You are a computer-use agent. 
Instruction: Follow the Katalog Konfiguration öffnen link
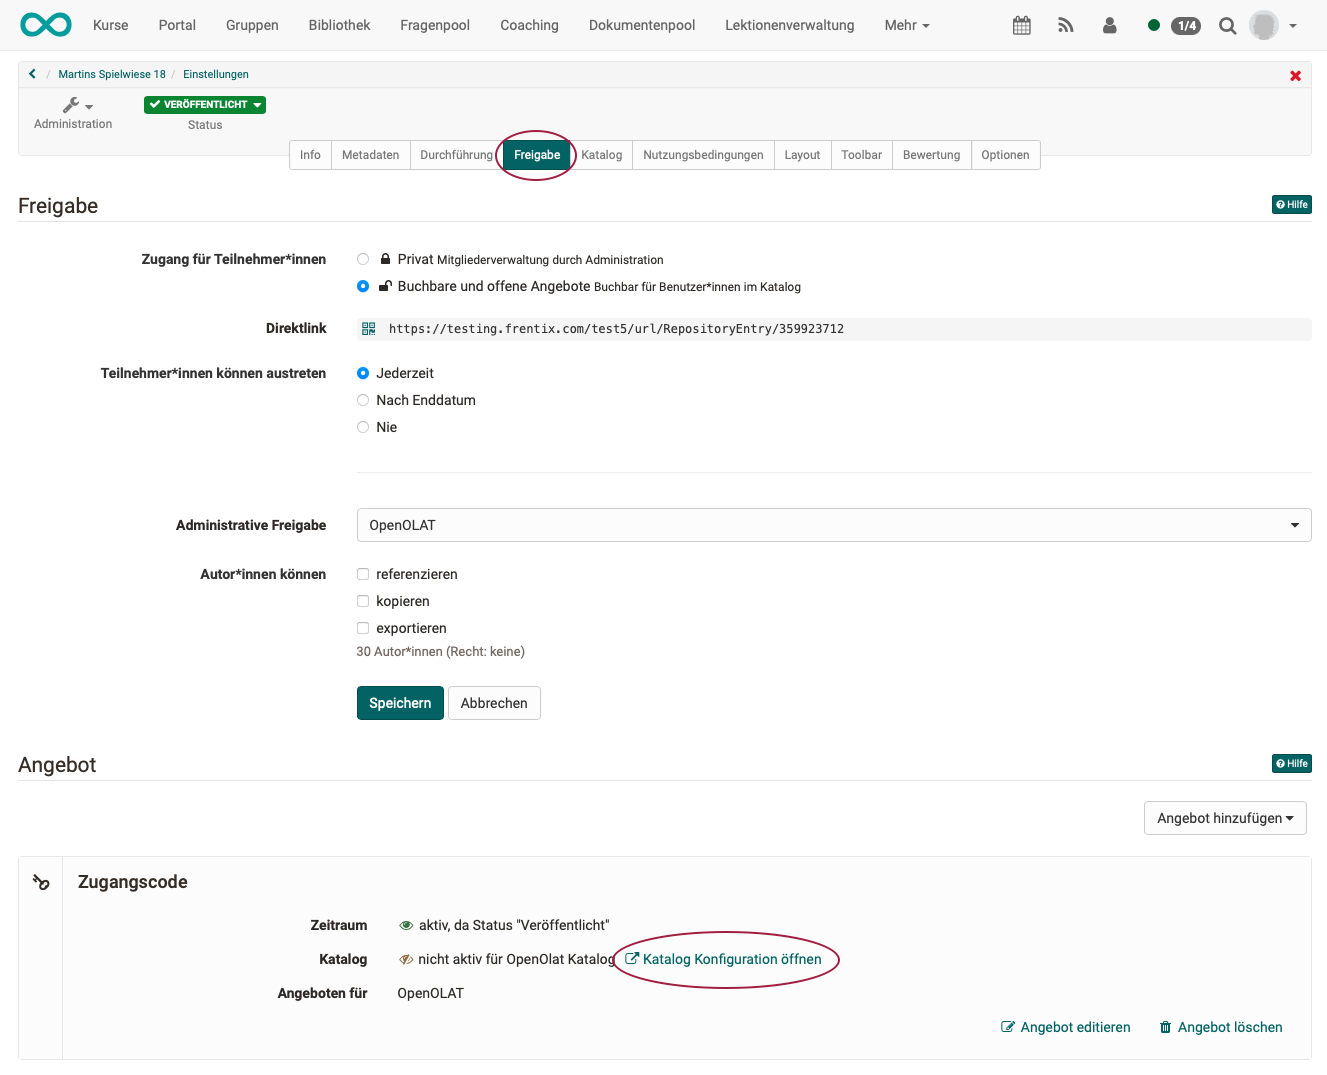pos(731,959)
